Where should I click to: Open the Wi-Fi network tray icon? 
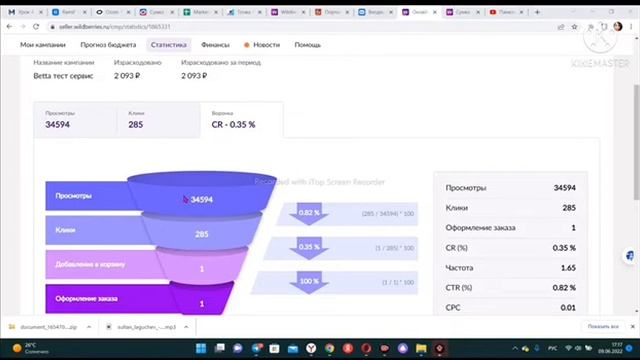[568, 348]
